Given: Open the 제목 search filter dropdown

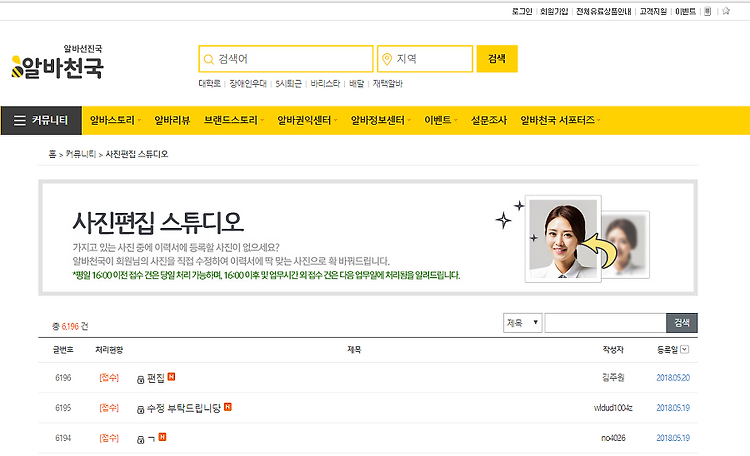Looking at the screenshot, I should click(x=522, y=323).
